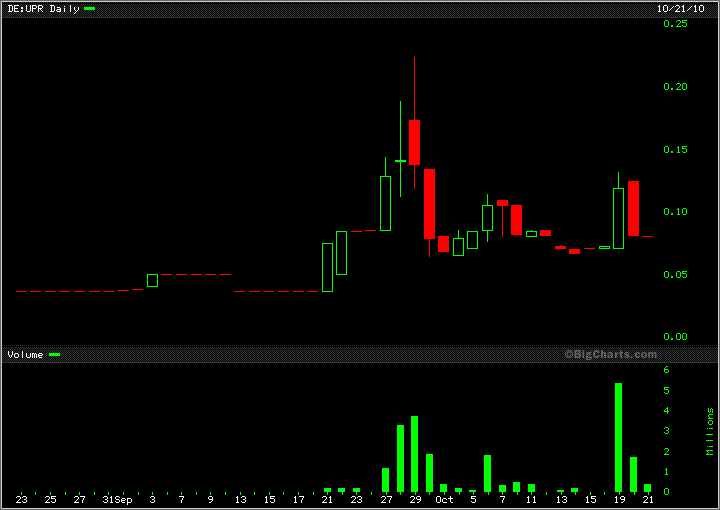The height and width of the screenshot is (510, 720).
Task: Click the 29 date axis marker
Action: pos(414,499)
